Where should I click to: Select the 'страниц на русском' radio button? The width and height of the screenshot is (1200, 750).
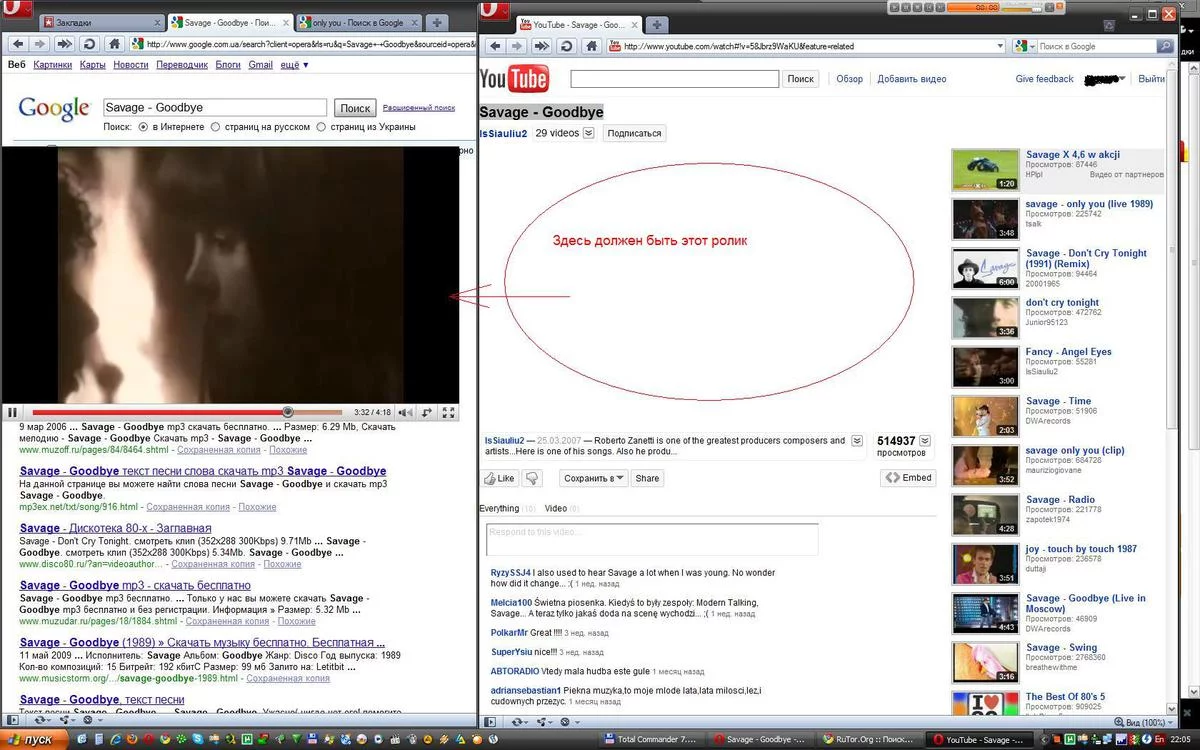pos(216,127)
